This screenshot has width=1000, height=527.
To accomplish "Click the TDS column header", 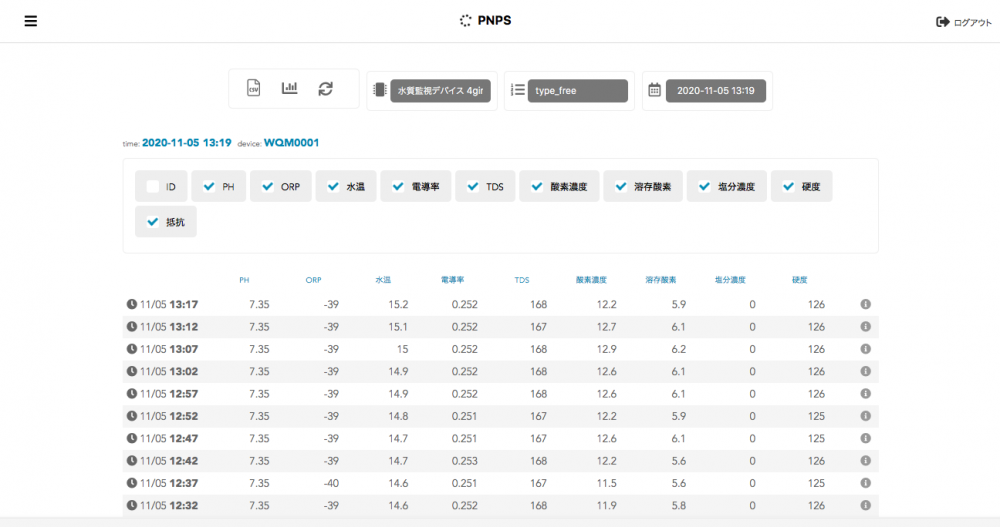I will pos(522,280).
